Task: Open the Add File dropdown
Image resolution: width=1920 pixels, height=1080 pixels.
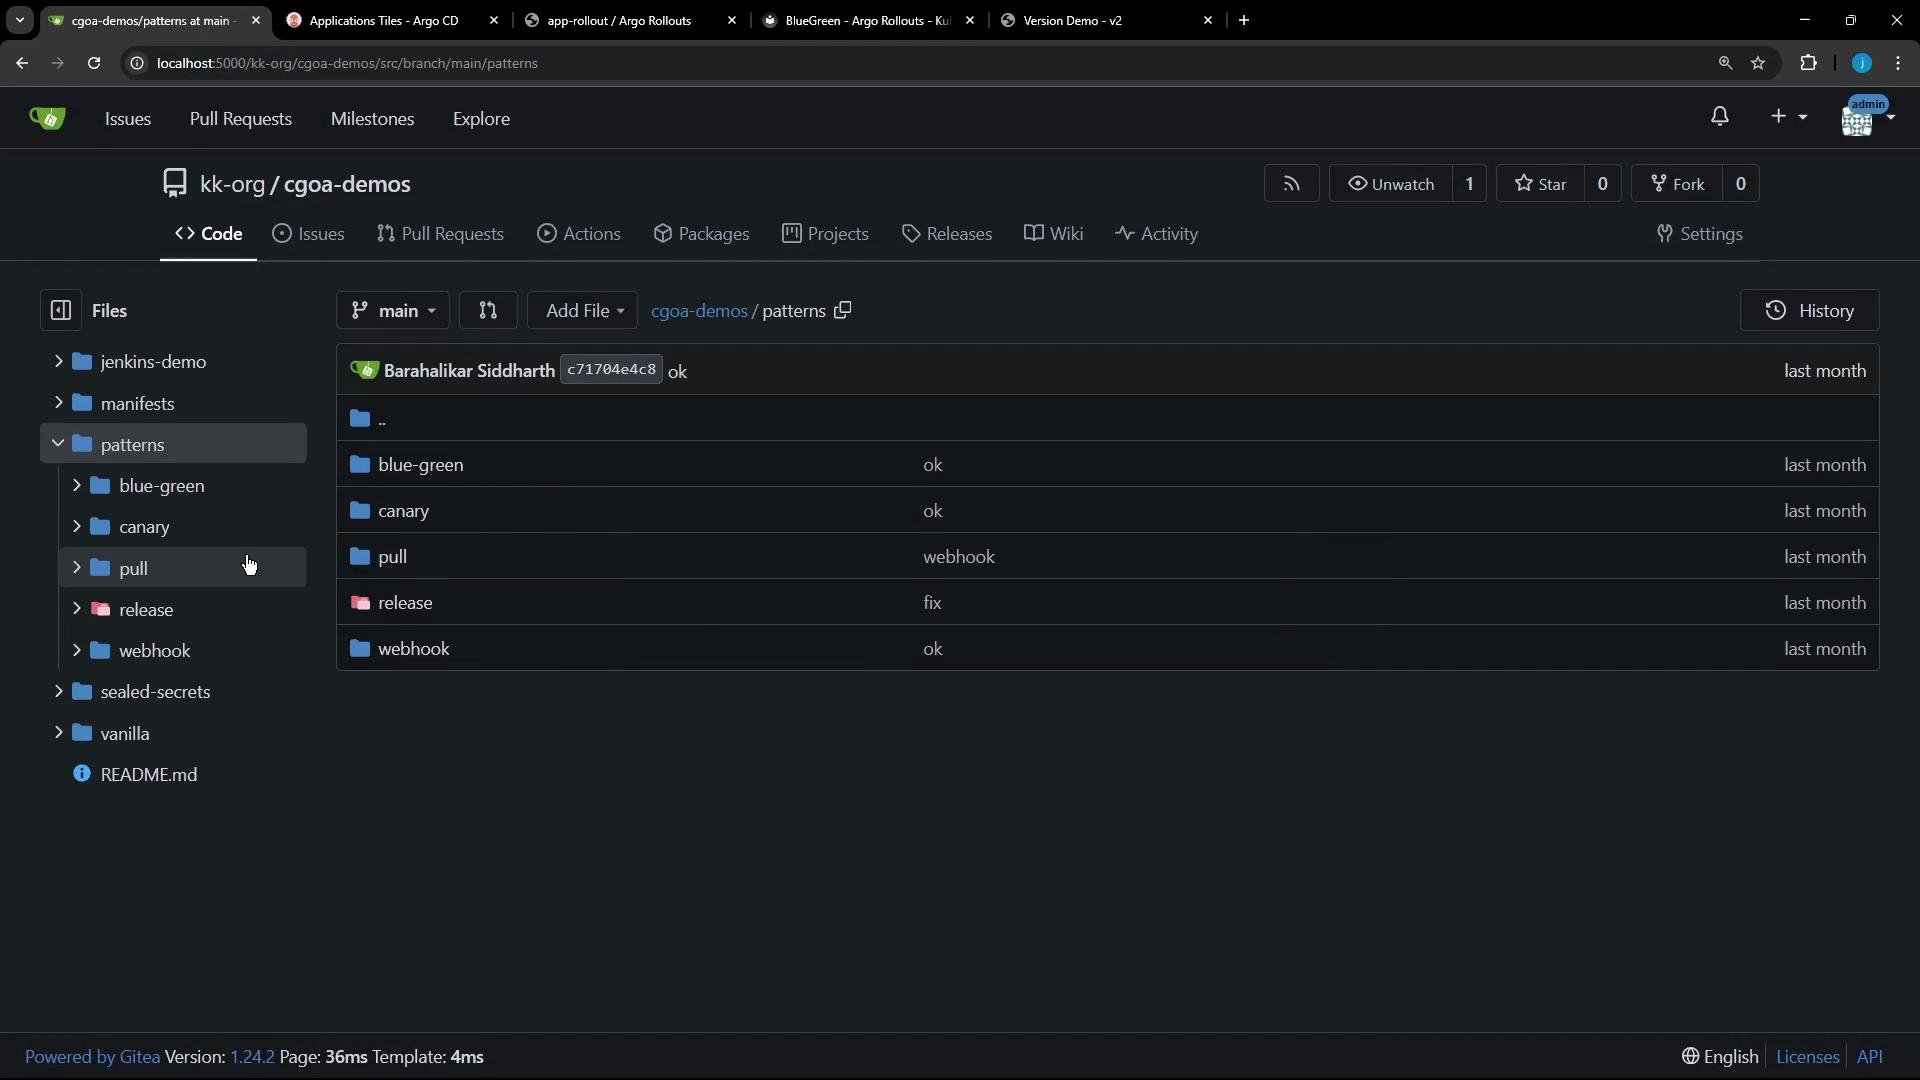Action: coord(583,311)
